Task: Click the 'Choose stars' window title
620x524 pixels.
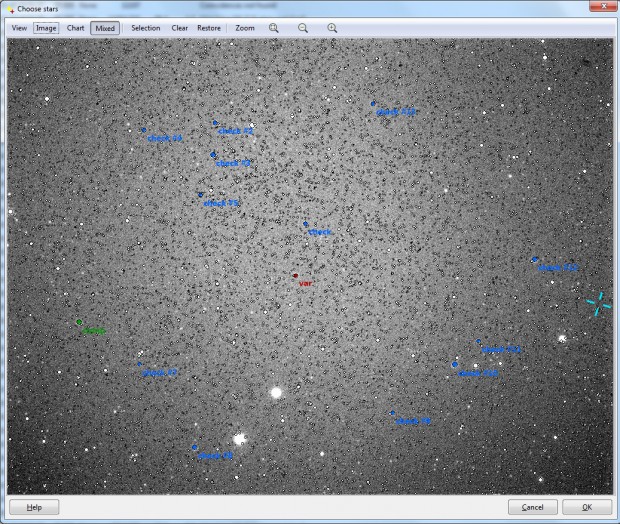Action: click(x=38, y=9)
